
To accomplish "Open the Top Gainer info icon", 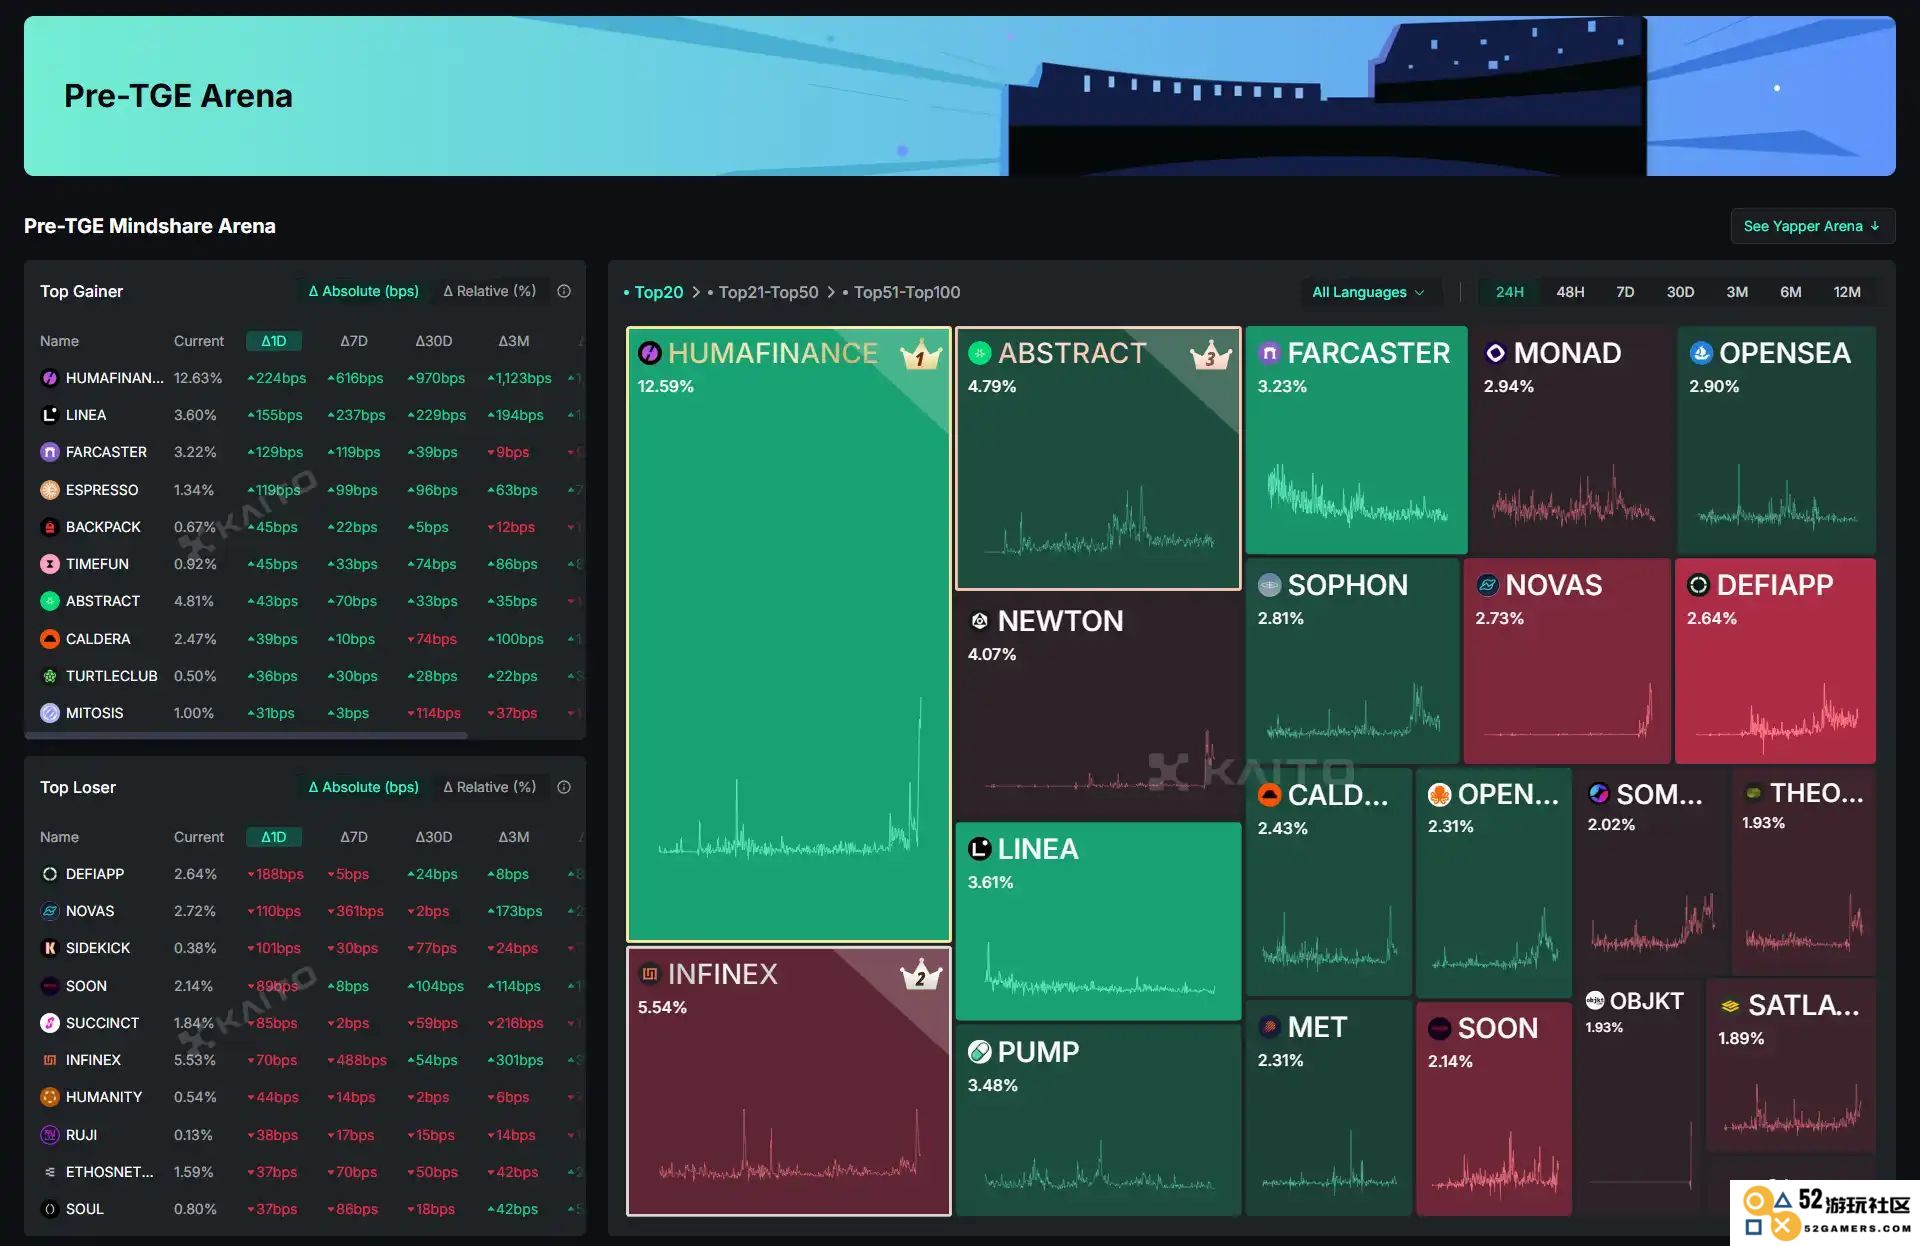I will (564, 291).
